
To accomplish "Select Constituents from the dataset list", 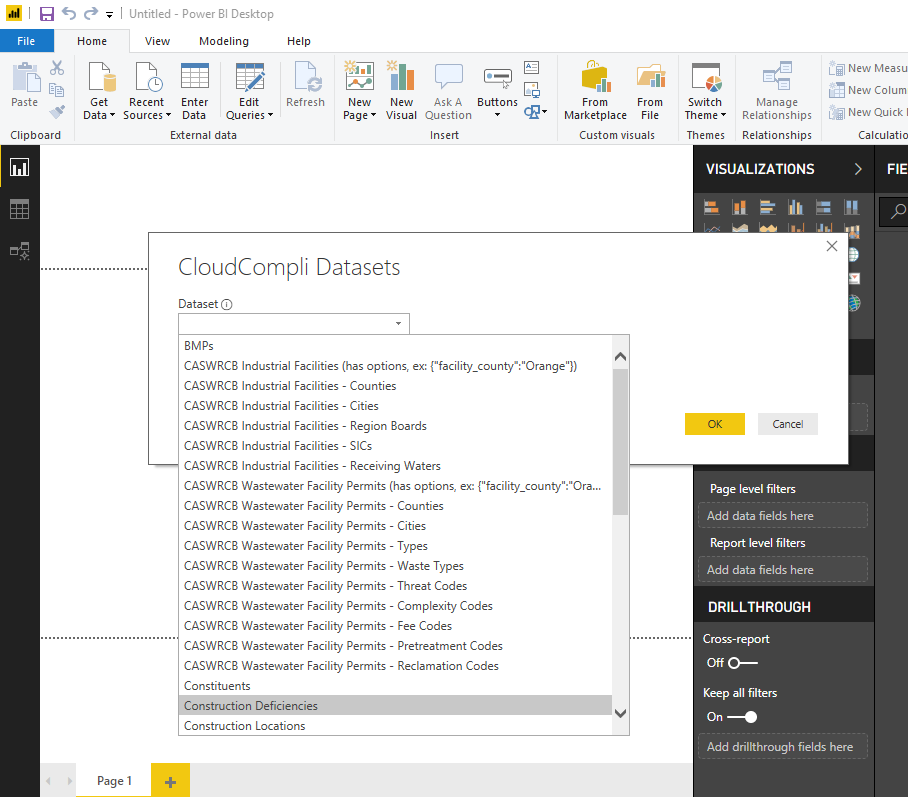I will pos(395,686).
